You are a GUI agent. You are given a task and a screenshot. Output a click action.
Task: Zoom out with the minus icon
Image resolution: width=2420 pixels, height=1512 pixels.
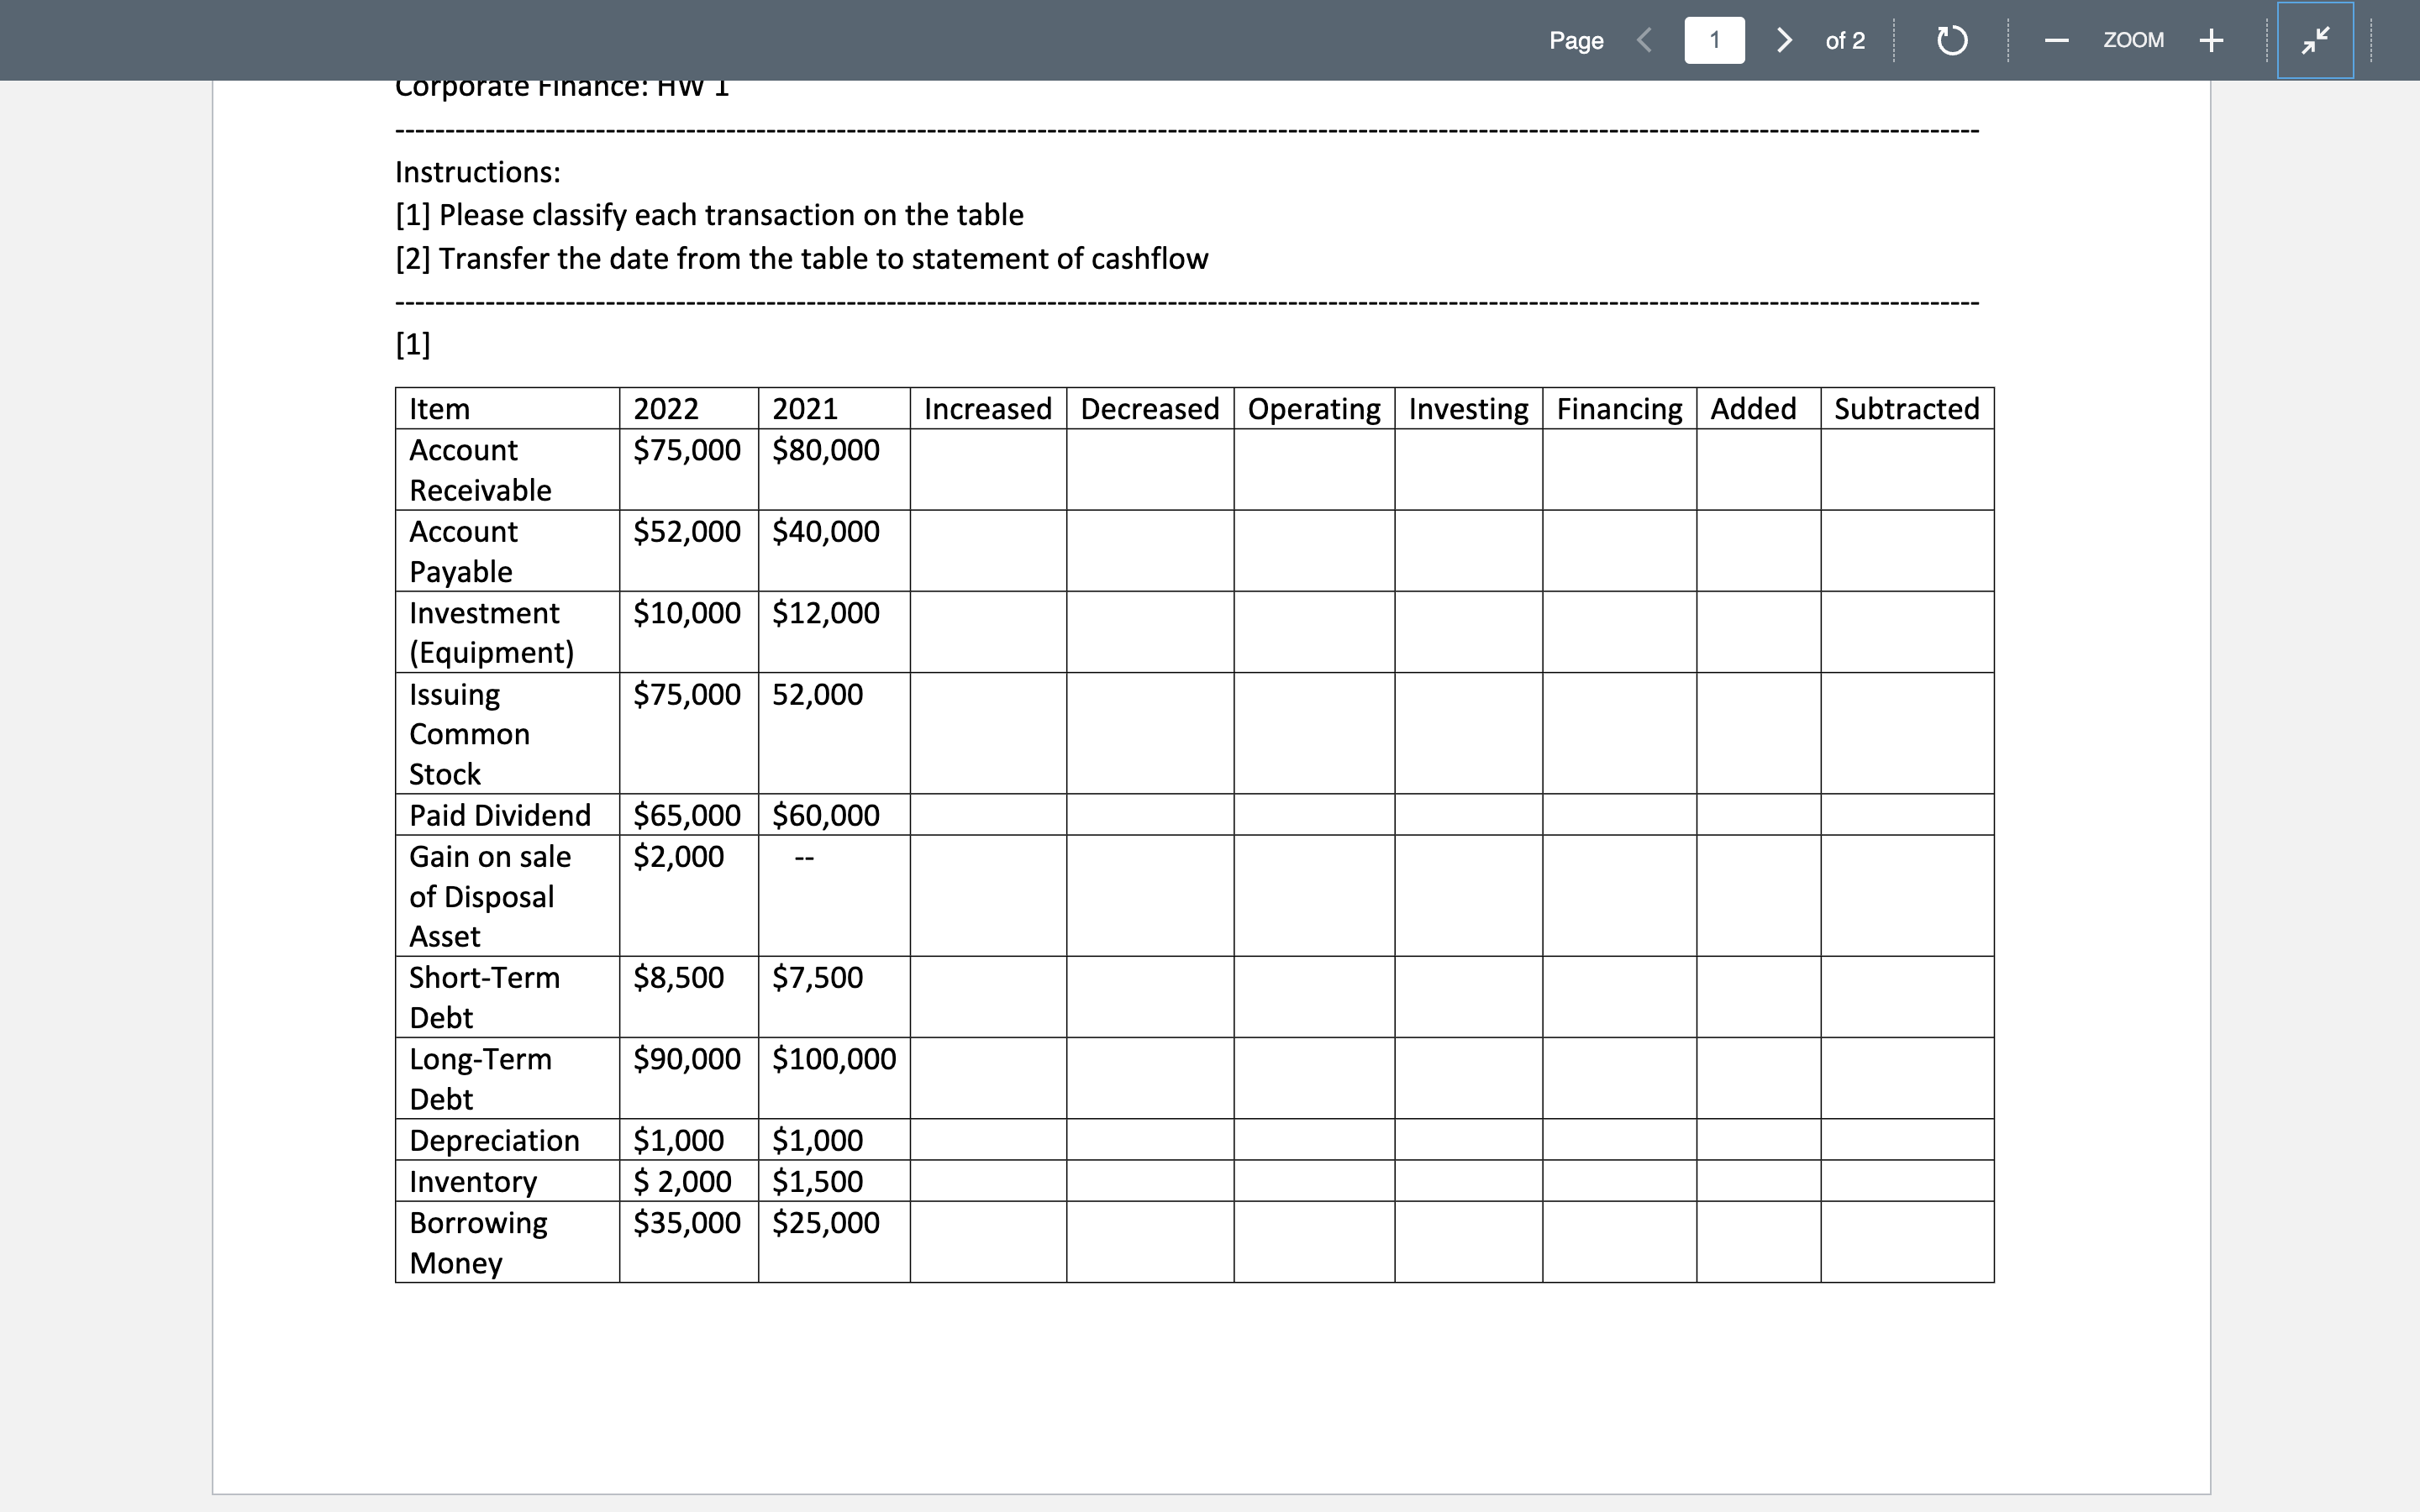[2056, 40]
